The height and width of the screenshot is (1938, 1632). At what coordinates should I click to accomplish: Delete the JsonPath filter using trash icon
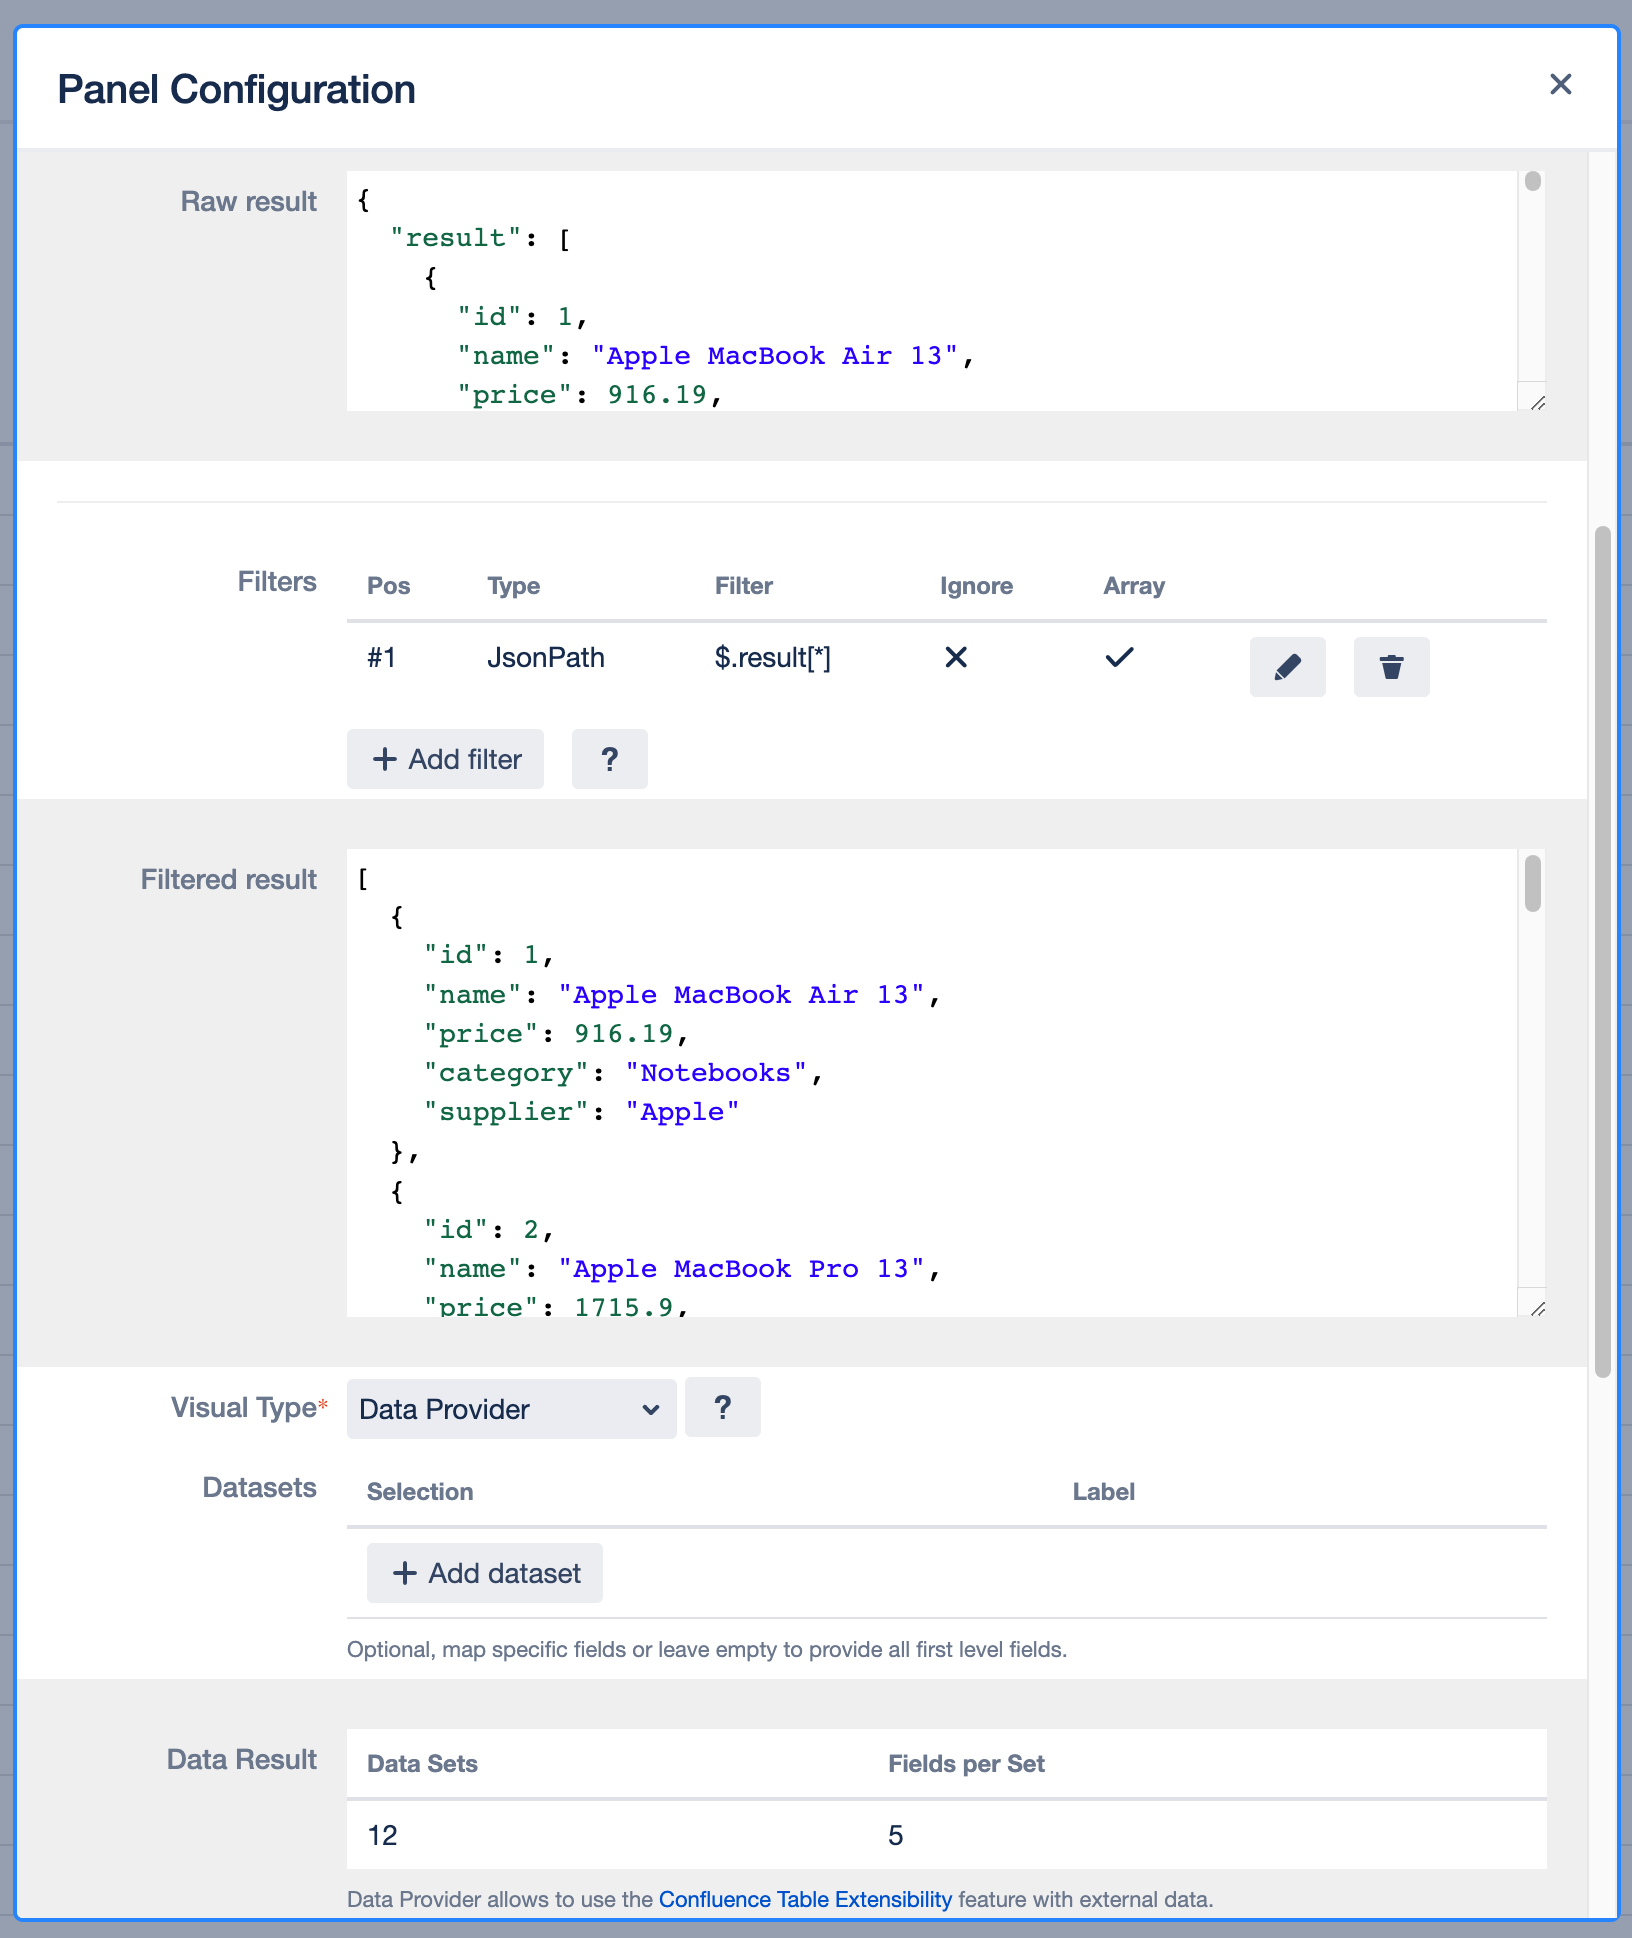(1391, 667)
